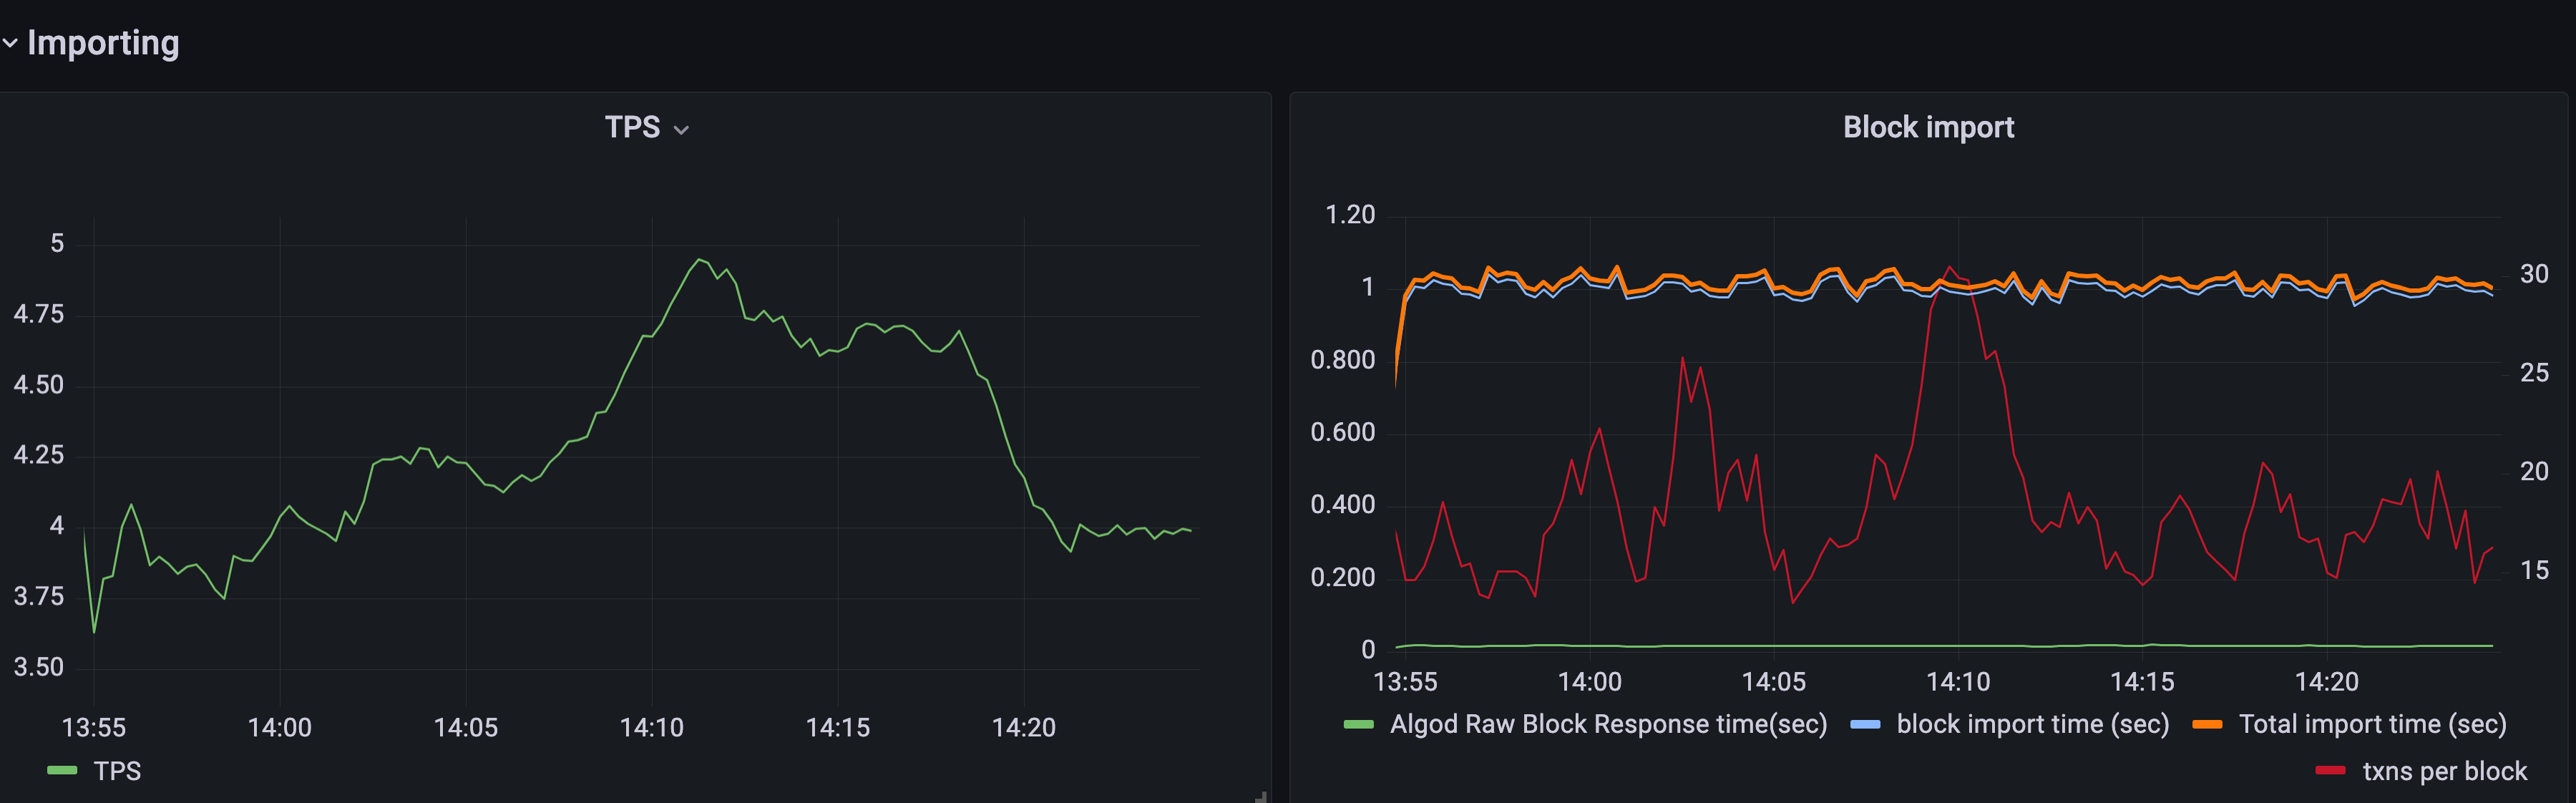
Task: Click the highest peak of TPS line
Action: tap(699, 260)
